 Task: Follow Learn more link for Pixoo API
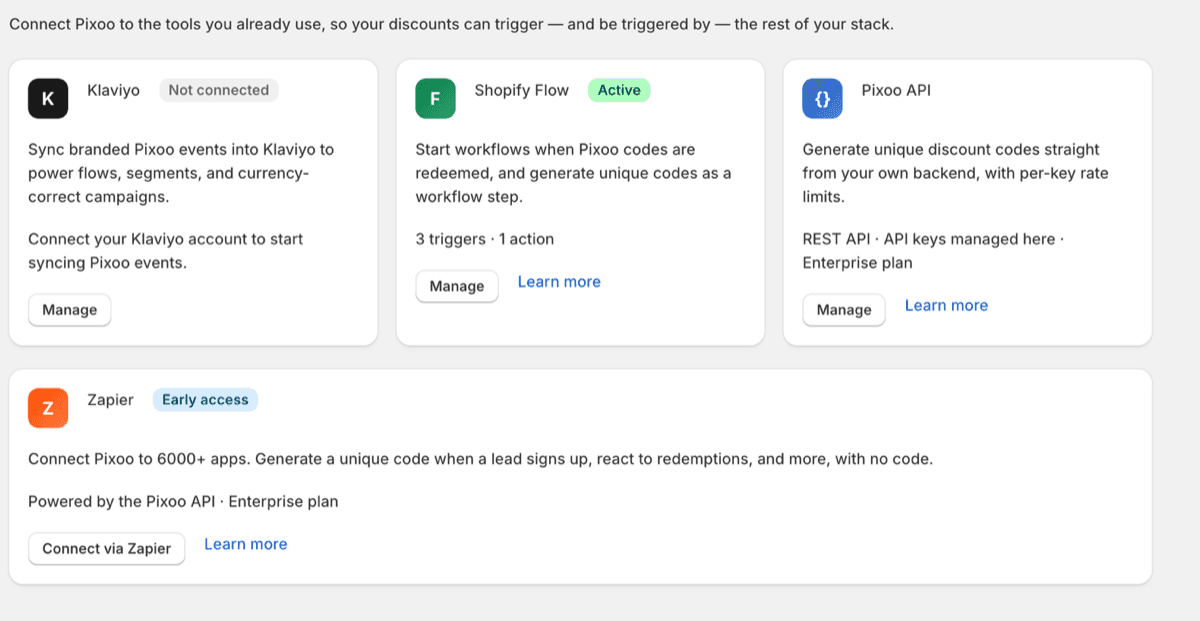click(x=946, y=306)
